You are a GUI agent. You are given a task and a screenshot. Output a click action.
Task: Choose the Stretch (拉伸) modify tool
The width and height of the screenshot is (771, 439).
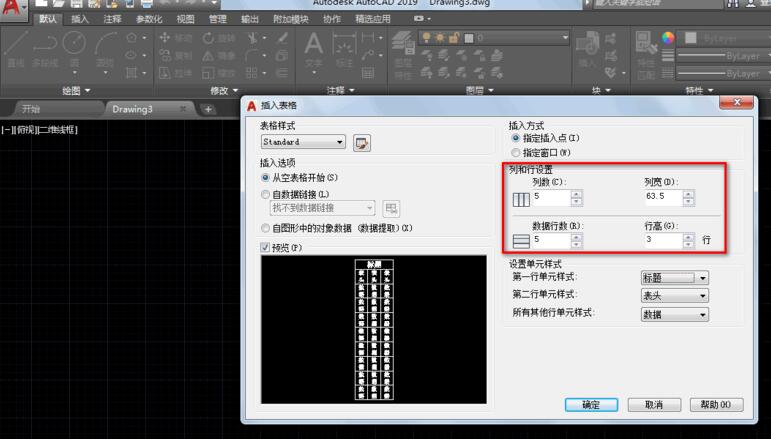click(176, 73)
